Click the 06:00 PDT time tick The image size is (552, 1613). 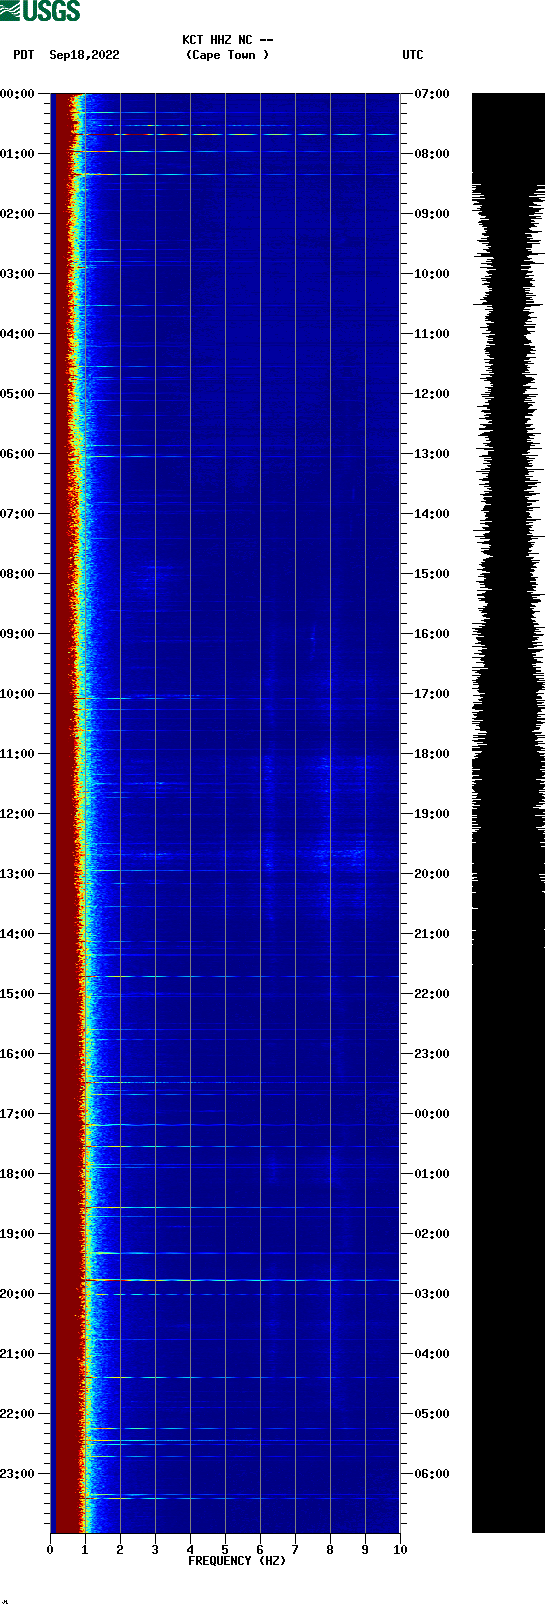17,454
